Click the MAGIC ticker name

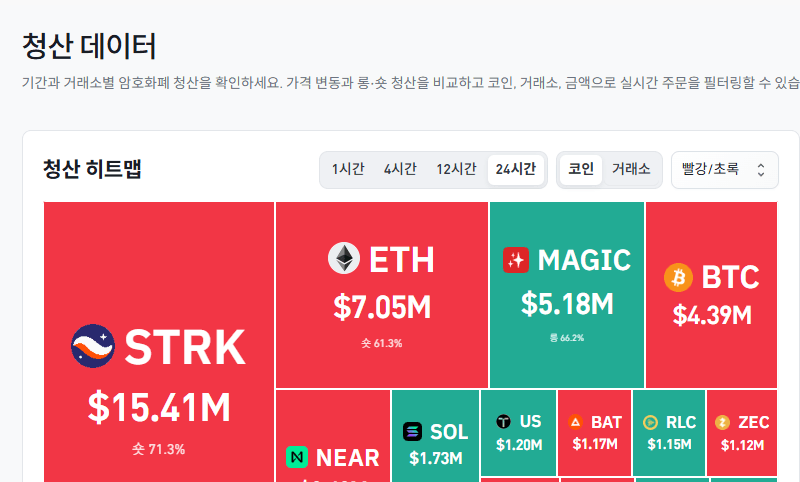584,260
